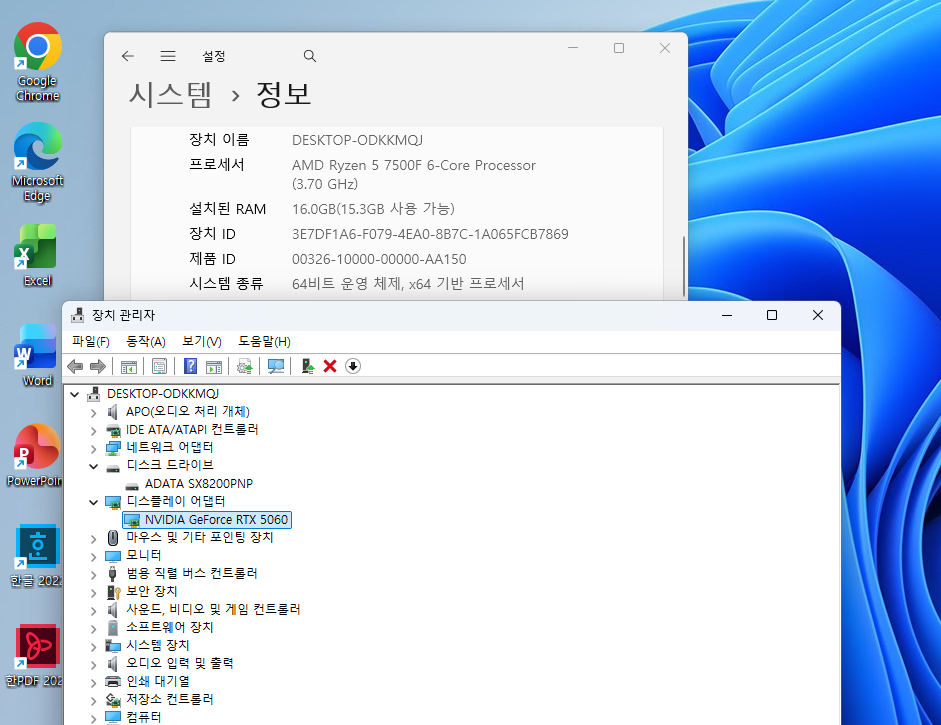Click the Scan for hardware changes icon
Screen dimensions: 941x725
[x=277, y=366]
